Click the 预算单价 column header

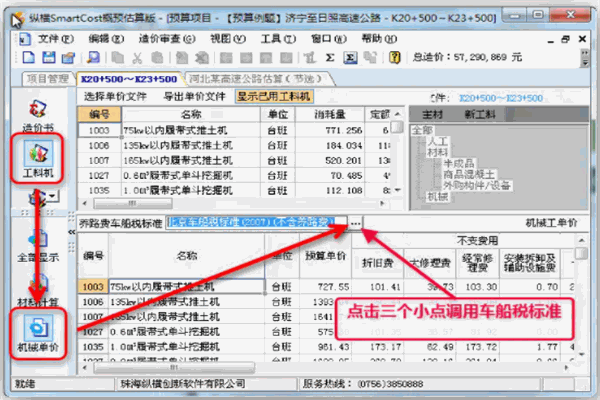[326, 256]
